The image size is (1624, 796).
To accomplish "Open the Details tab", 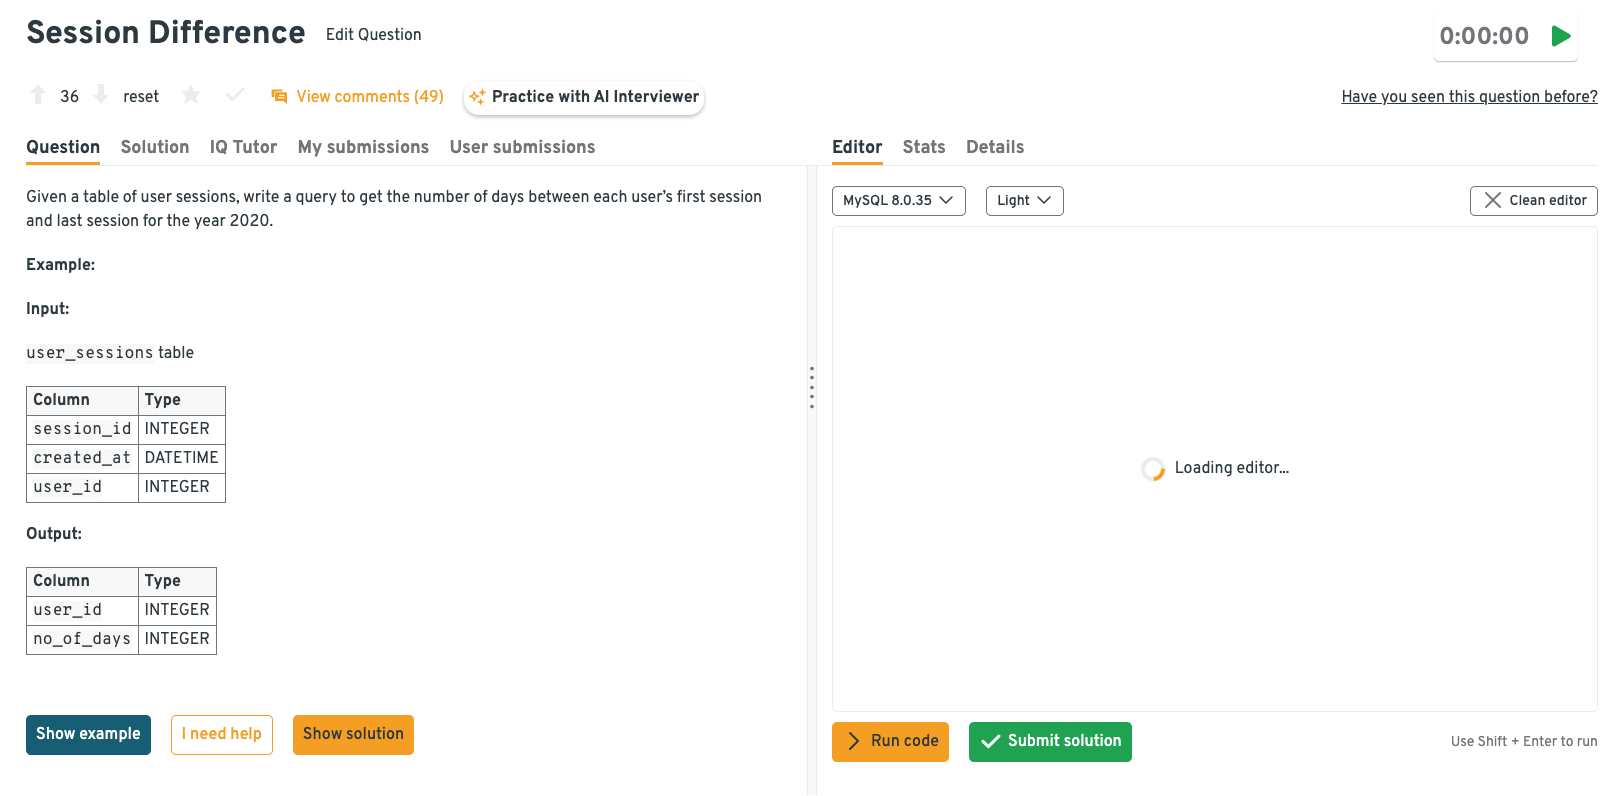I will [994, 147].
